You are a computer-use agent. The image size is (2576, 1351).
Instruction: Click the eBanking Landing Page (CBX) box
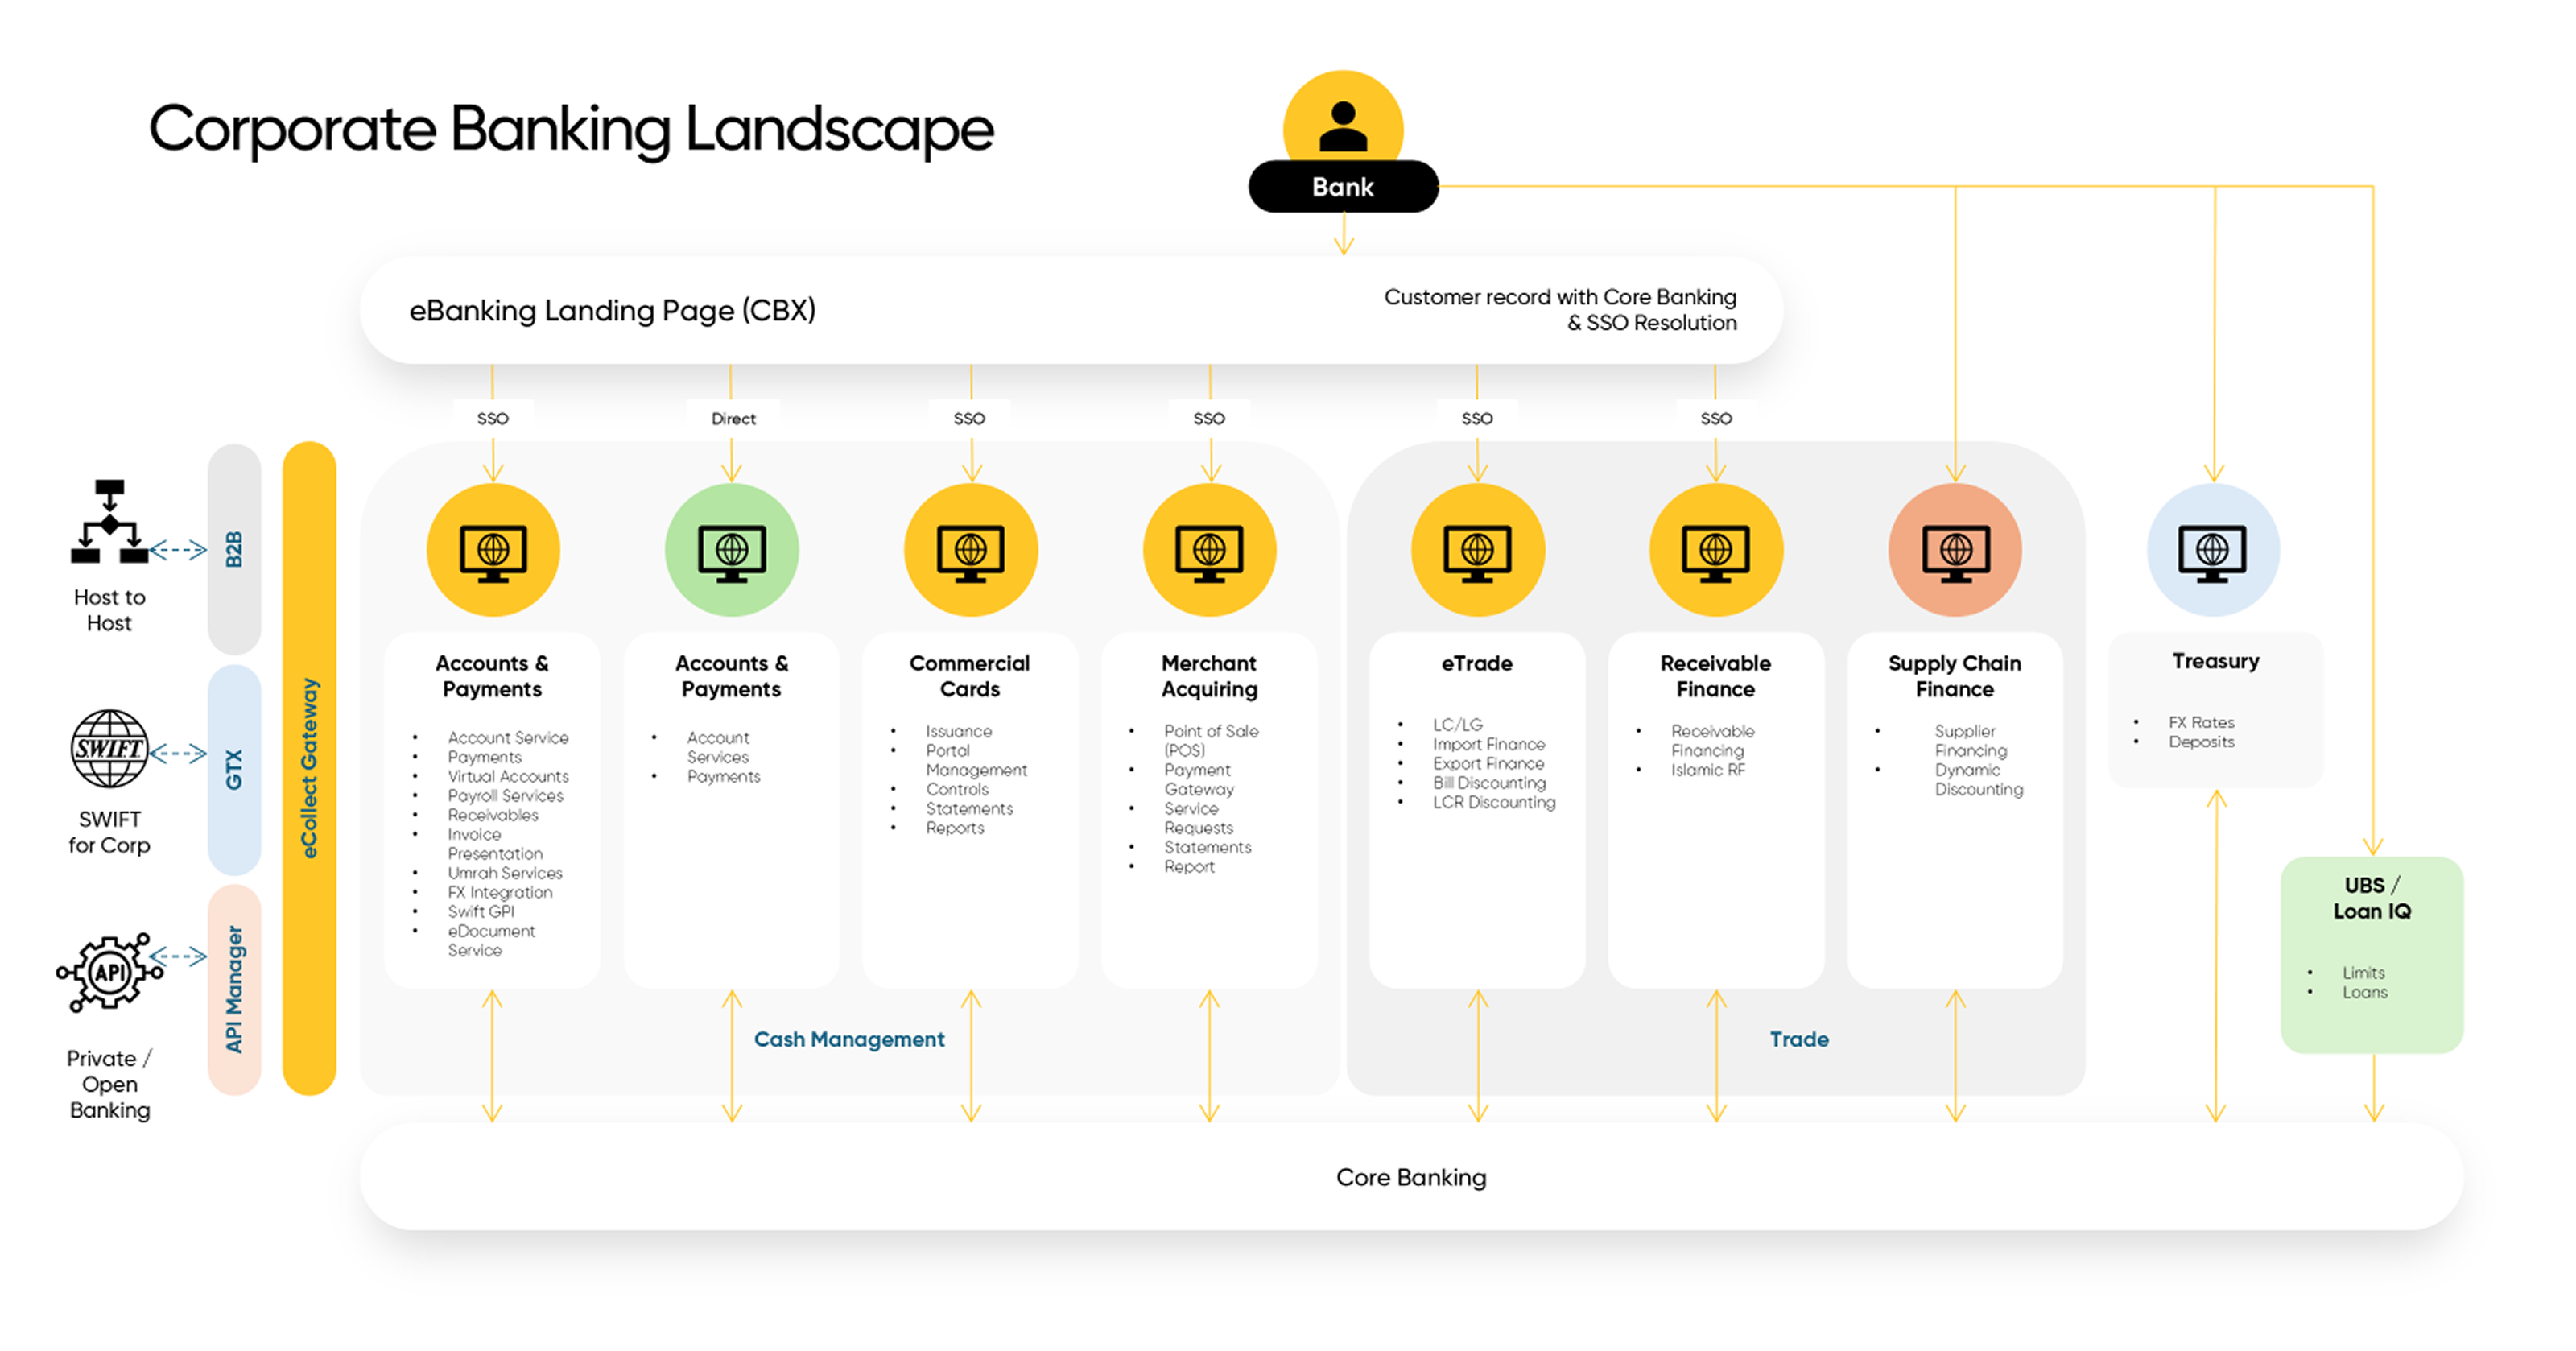click(x=1070, y=310)
